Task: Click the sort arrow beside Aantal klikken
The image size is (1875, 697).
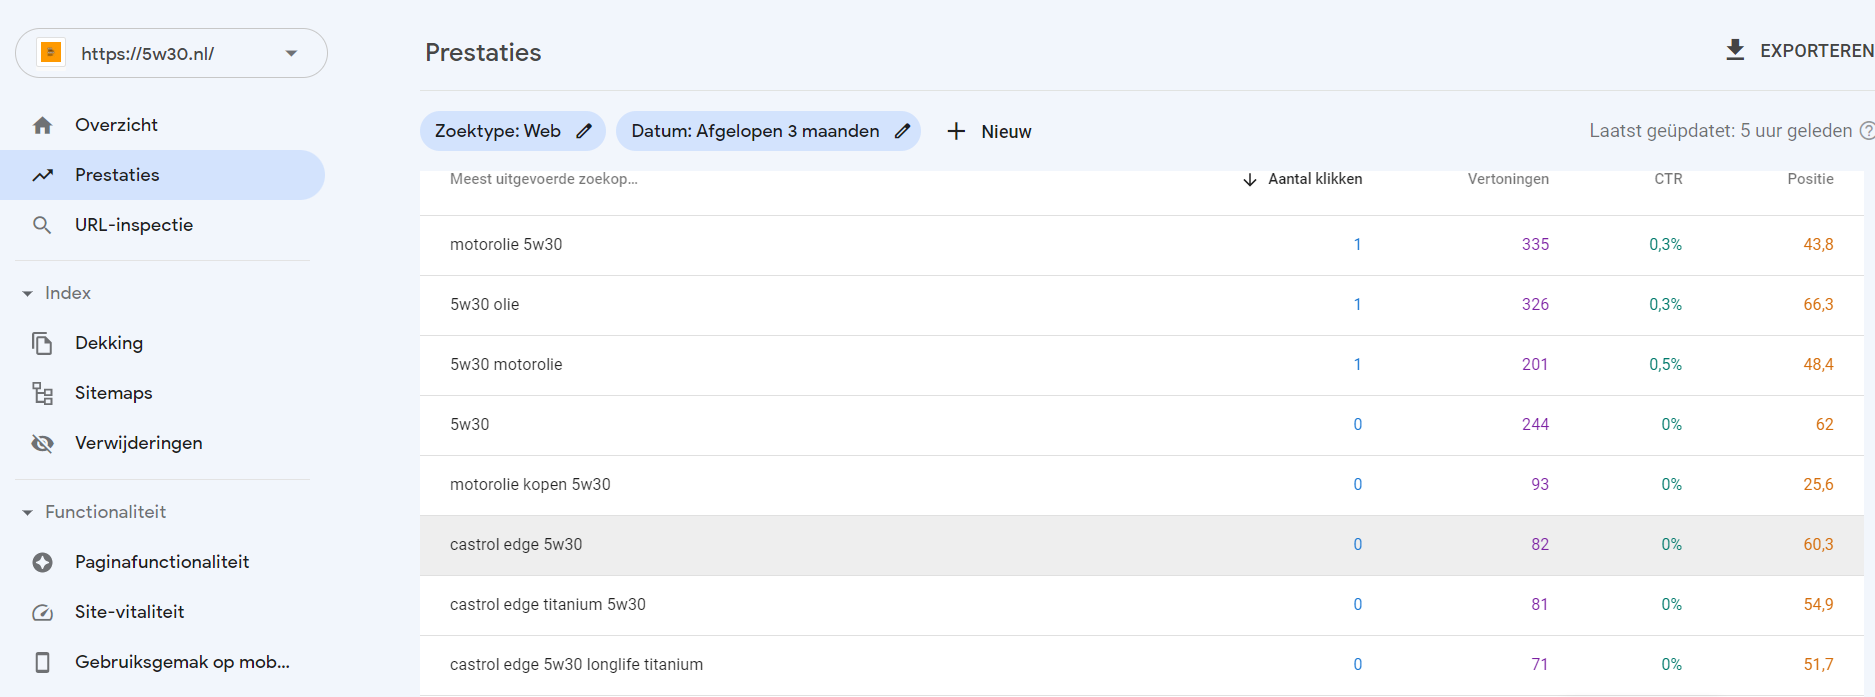Action: click(x=1250, y=179)
